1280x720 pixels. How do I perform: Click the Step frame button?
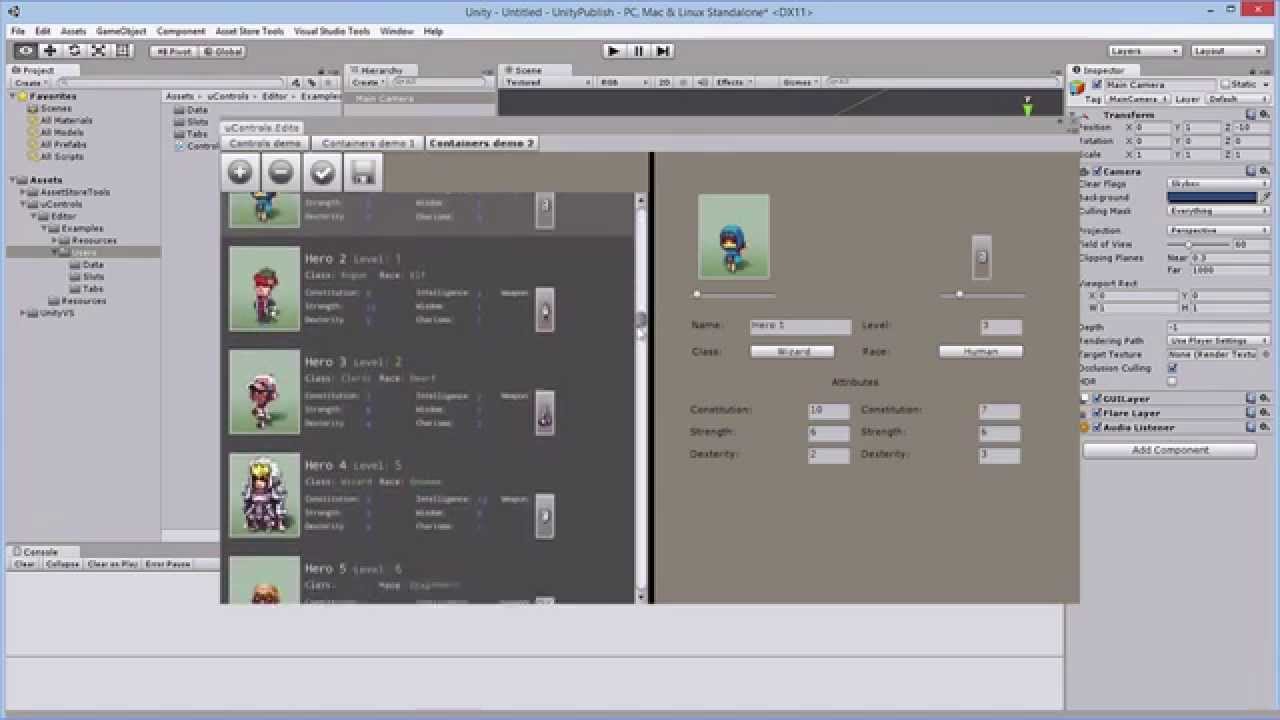pos(662,51)
